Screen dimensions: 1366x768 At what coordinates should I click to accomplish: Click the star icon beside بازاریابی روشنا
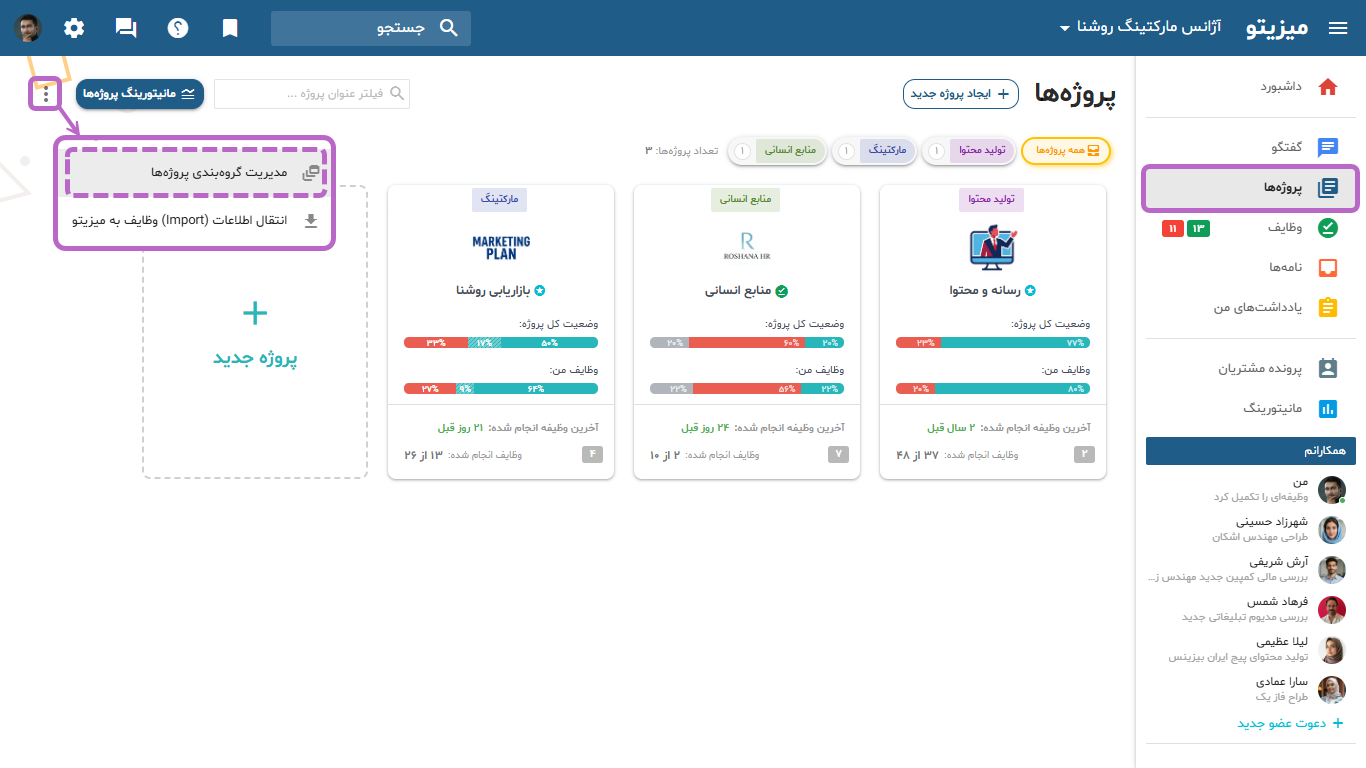(x=540, y=291)
